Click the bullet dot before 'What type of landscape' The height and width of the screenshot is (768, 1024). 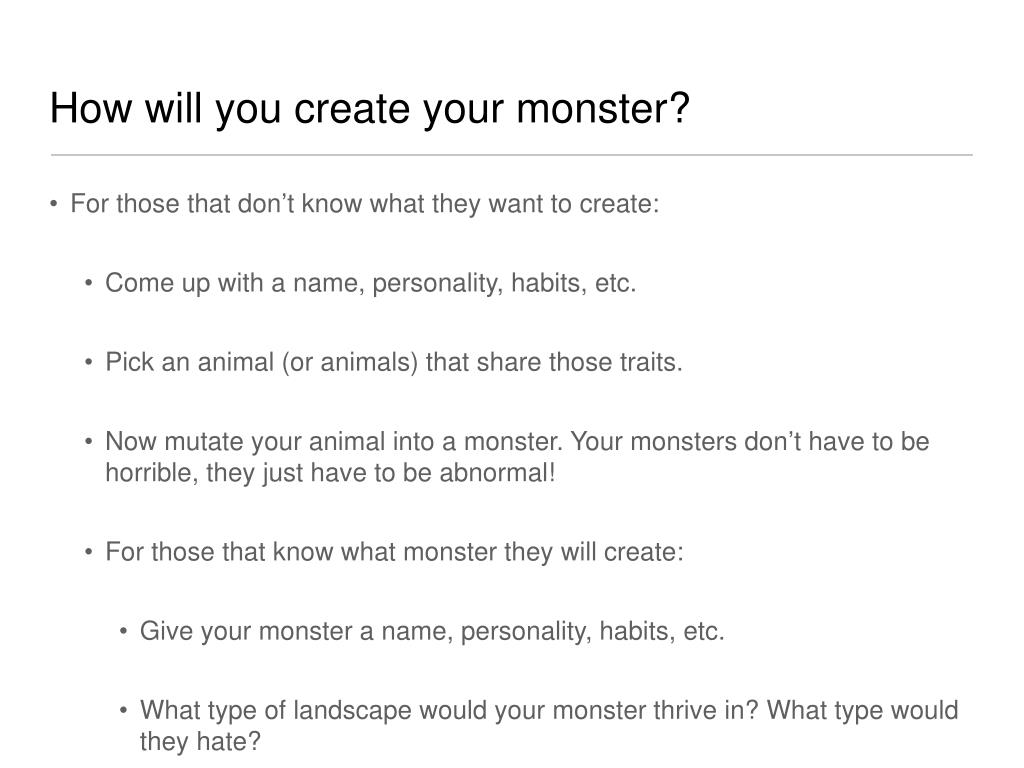pyautogui.click(x=123, y=711)
